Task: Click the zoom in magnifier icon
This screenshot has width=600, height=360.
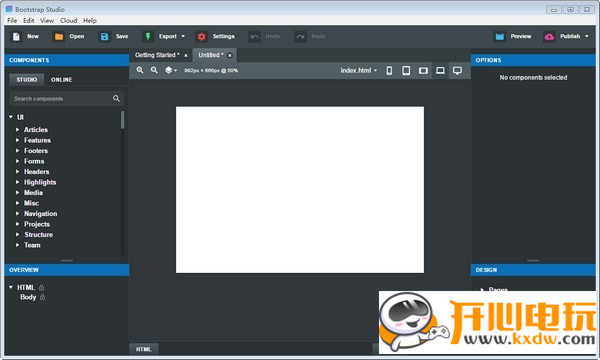Action: [x=140, y=70]
